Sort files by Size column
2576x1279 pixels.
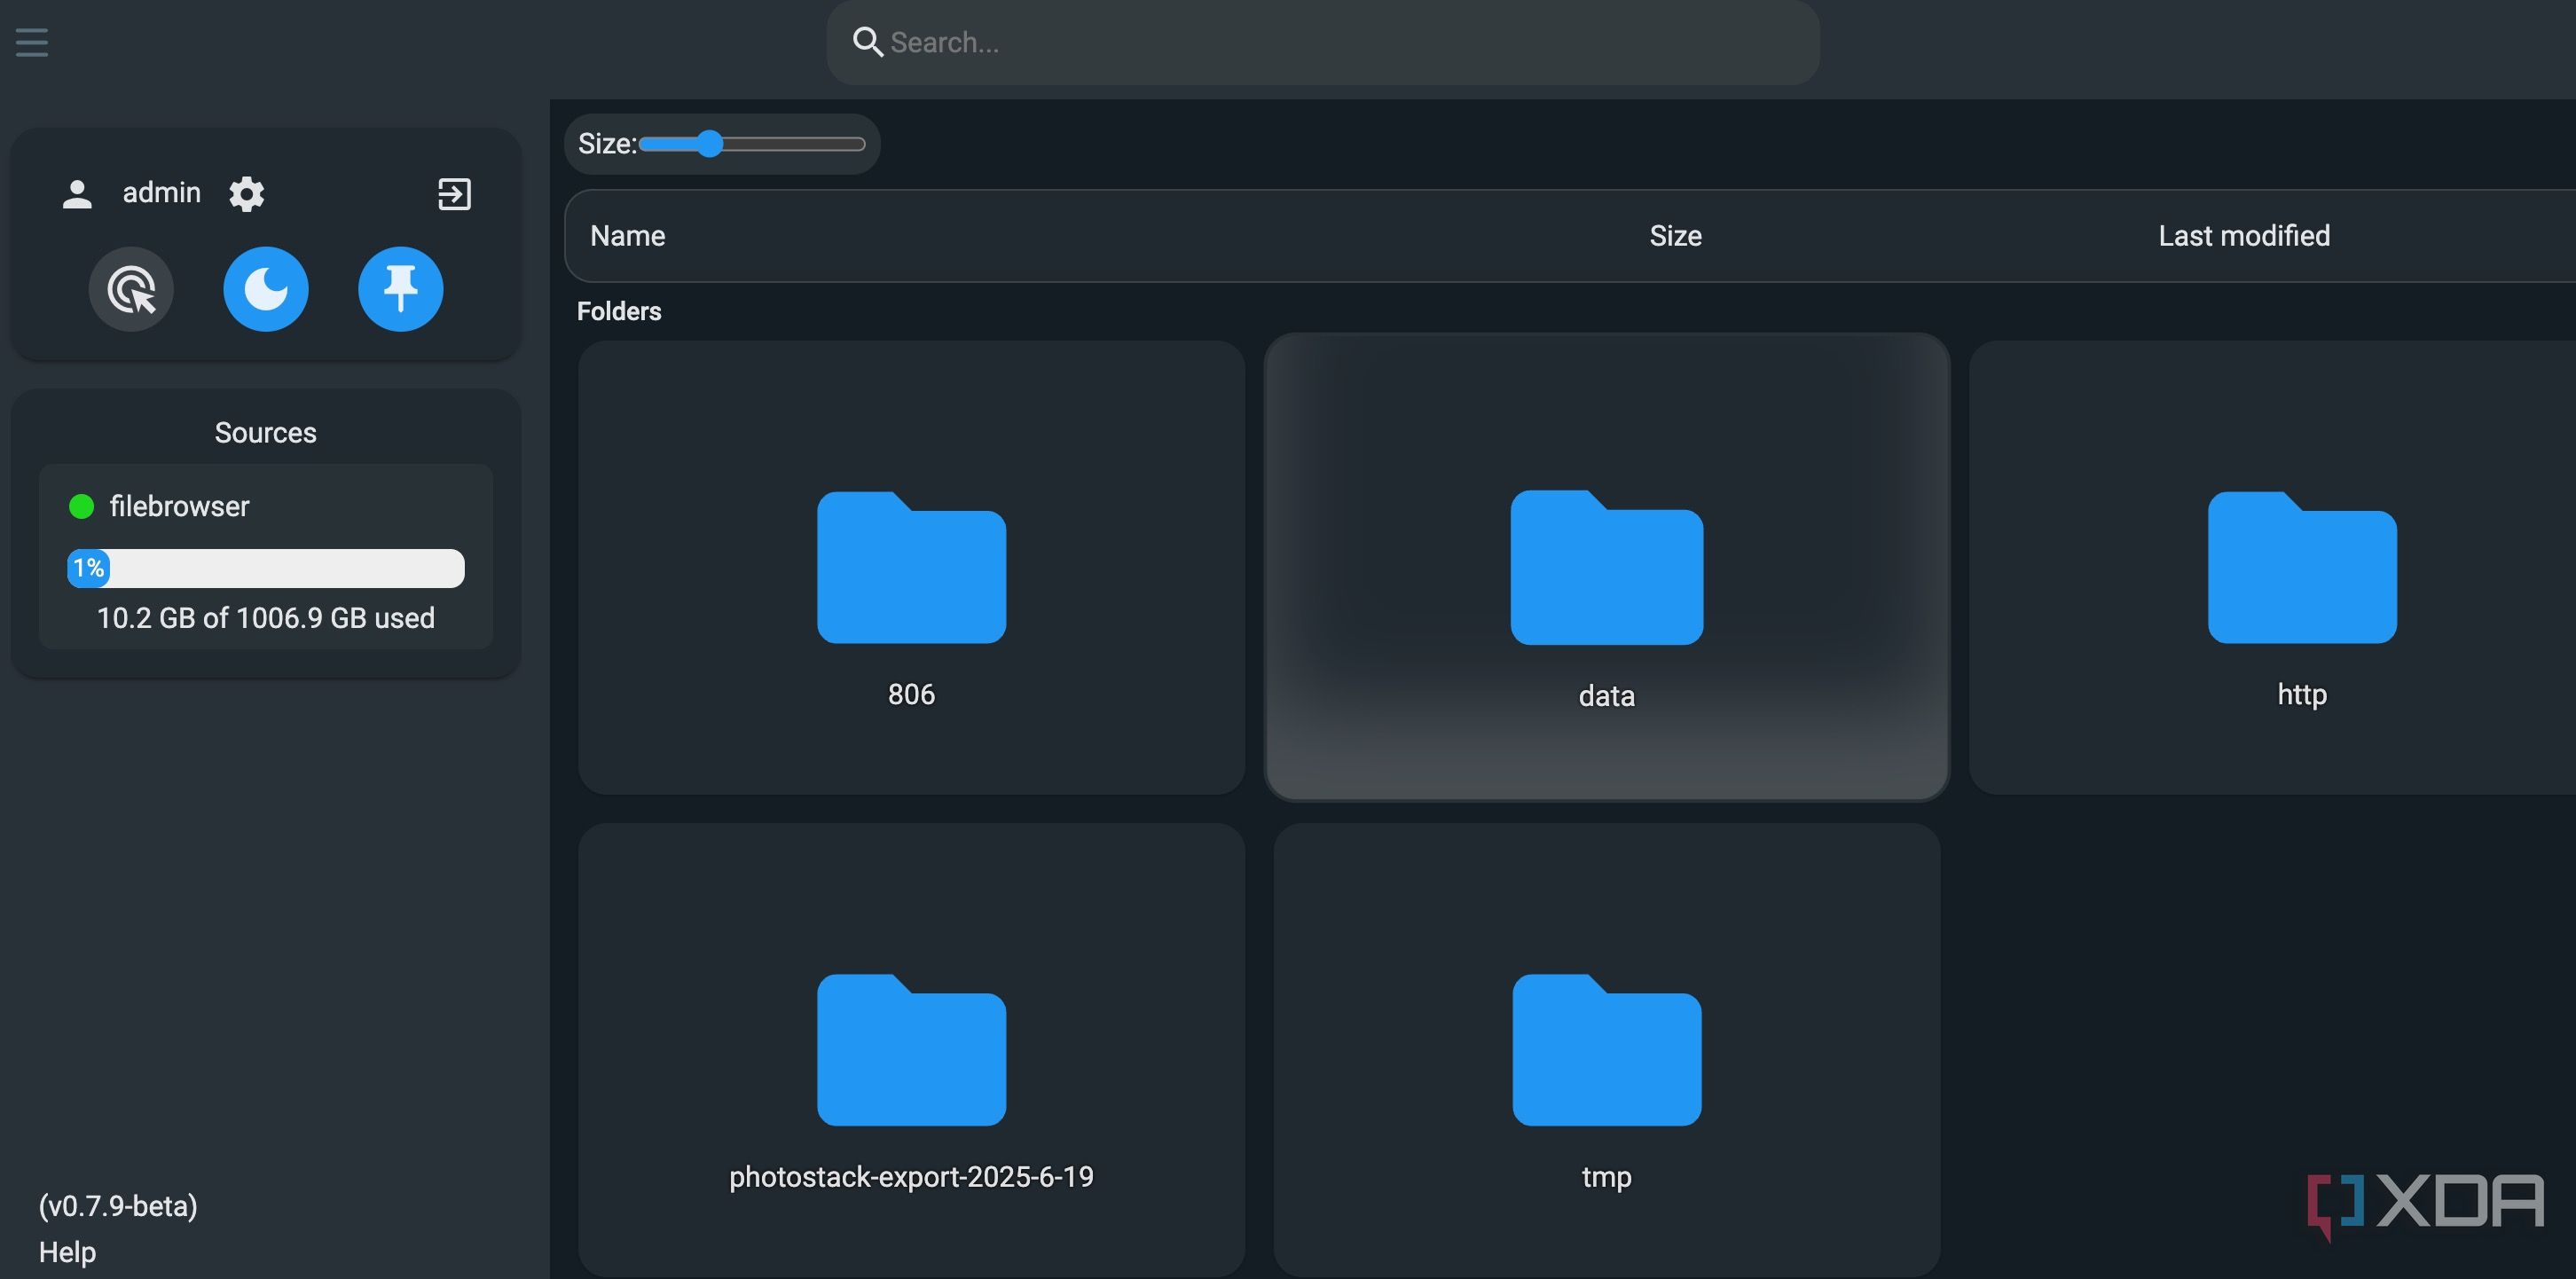(1675, 236)
